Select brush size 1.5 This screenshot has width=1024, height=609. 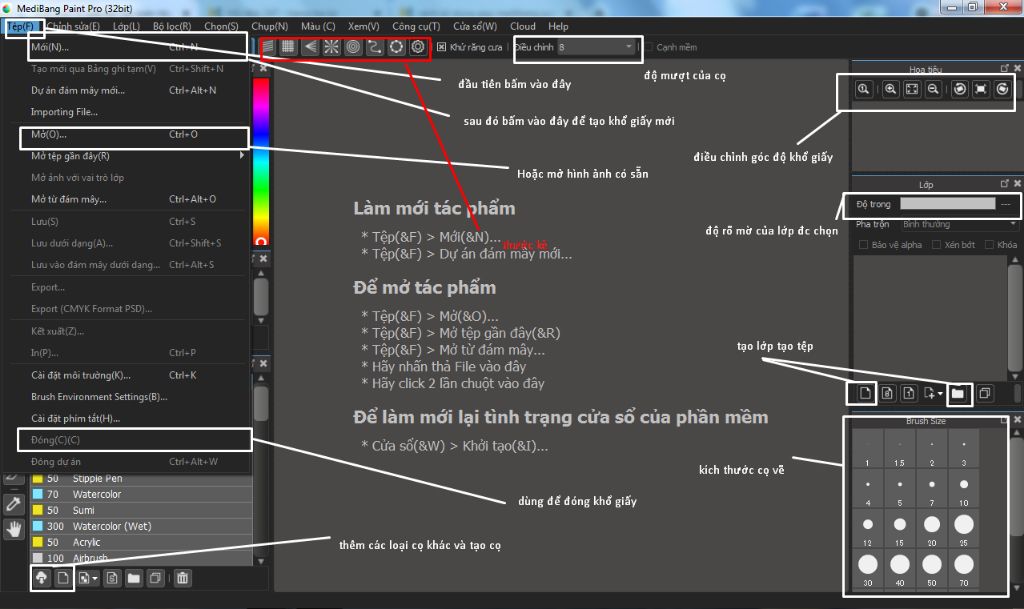point(899,449)
